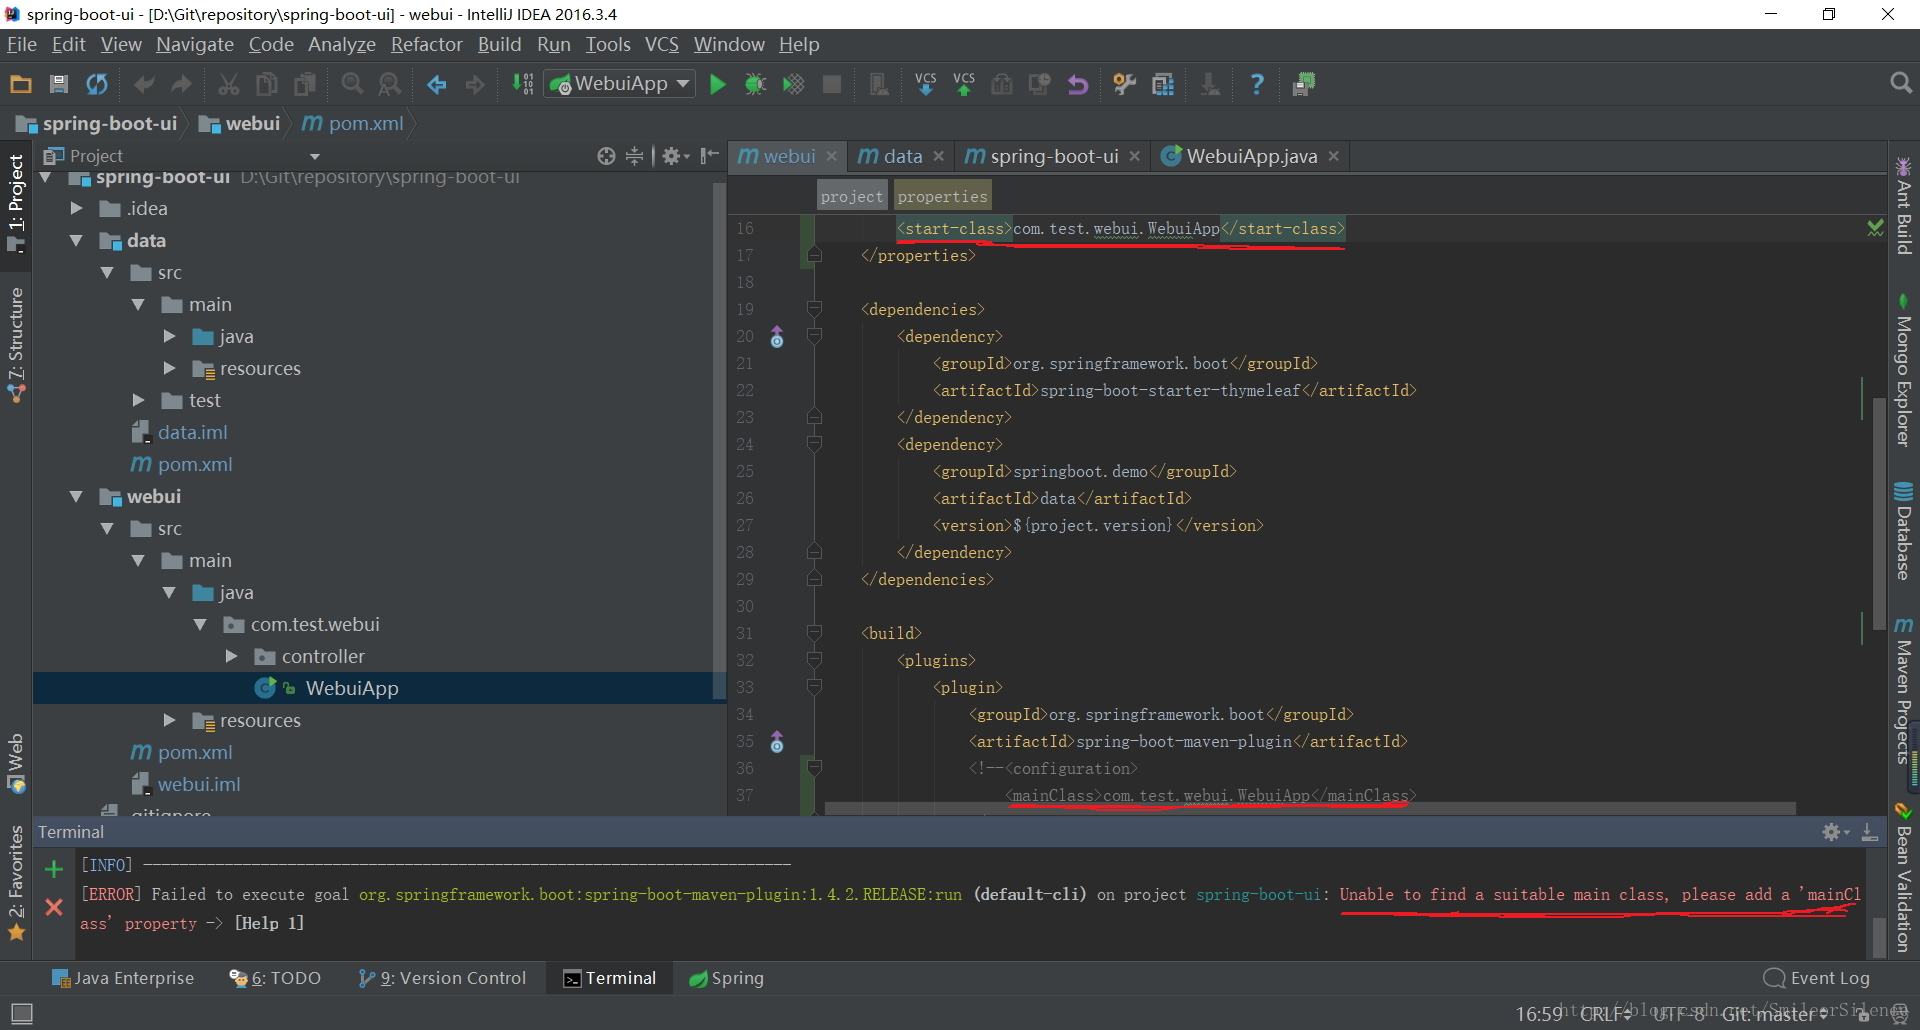Viewport: 1920px width, 1030px height.
Task: Open Settings wrench icon
Action: [1125, 85]
